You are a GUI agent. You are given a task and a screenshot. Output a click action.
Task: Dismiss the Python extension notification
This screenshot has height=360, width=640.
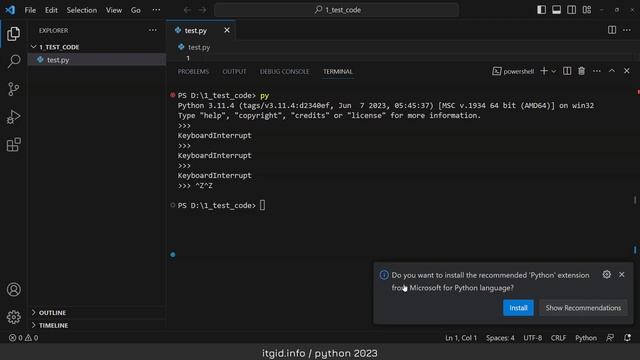pyautogui.click(x=621, y=275)
